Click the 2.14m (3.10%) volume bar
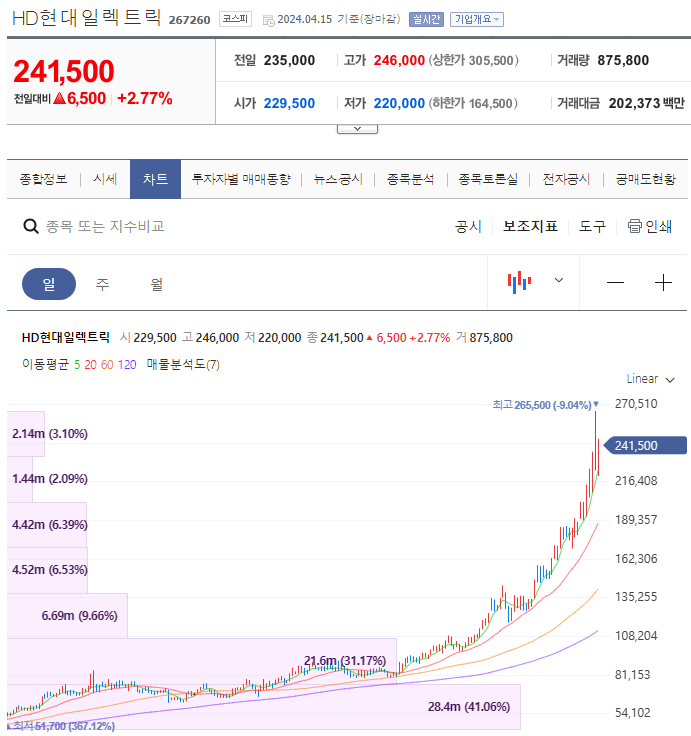 [26, 434]
